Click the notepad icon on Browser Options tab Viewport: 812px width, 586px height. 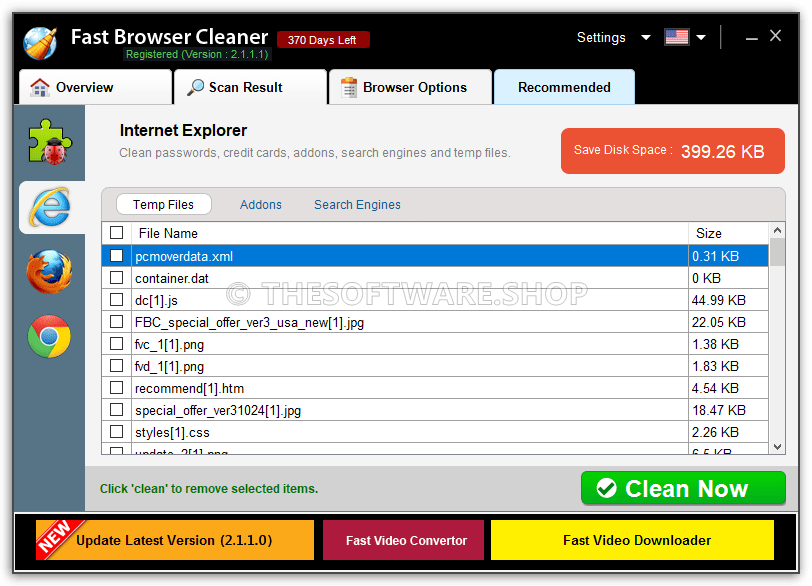pyautogui.click(x=349, y=87)
